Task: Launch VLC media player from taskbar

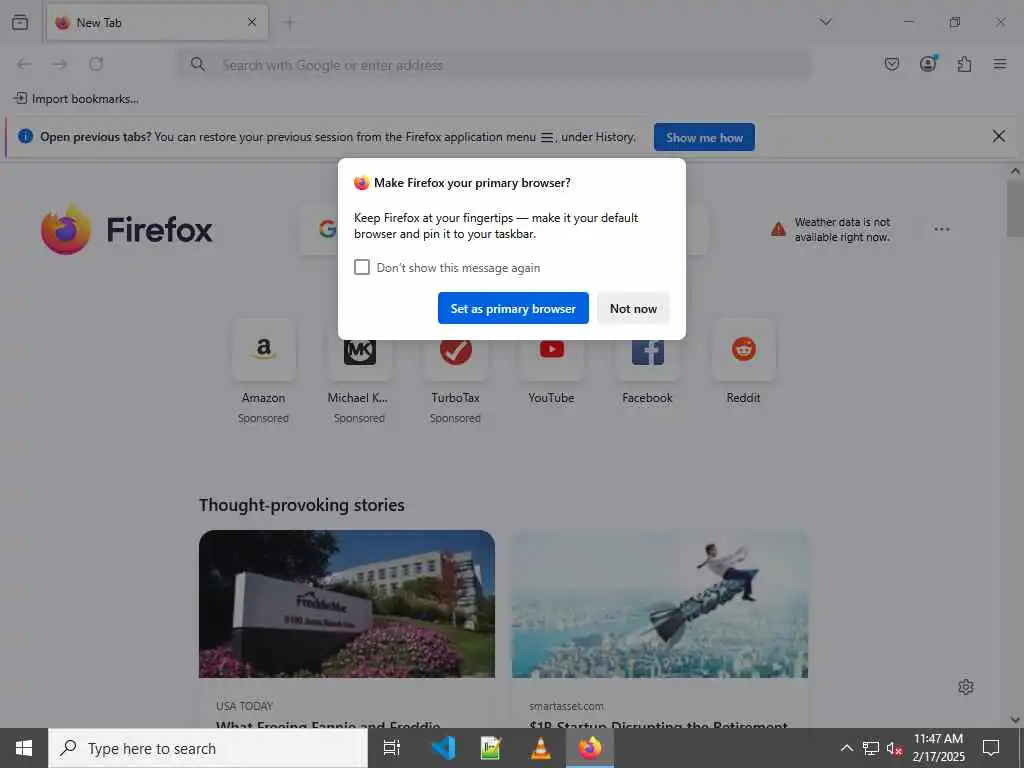Action: (x=540, y=748)
